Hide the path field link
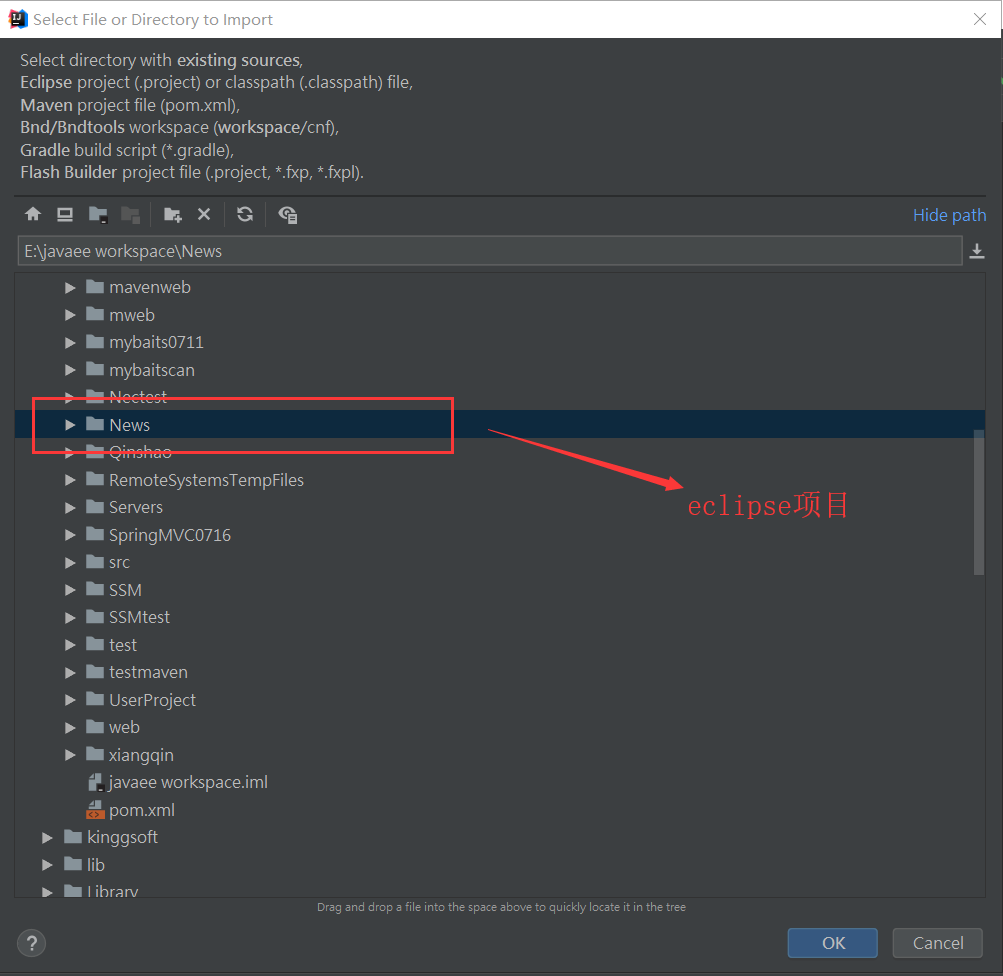Image resolution: width=1003 pixels, height=976 pixels. coord(949,215)
